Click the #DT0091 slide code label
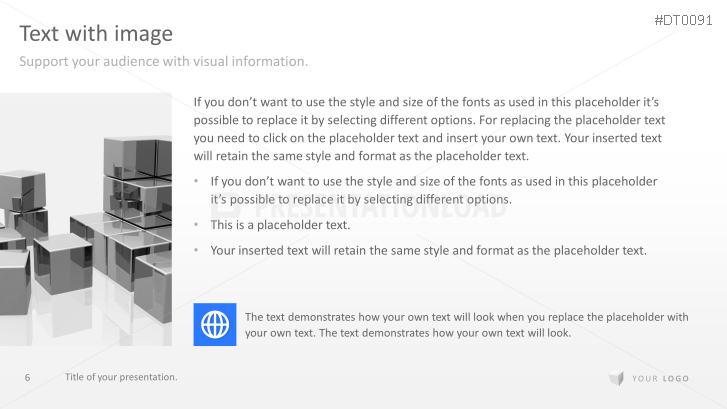The height and width of the screenshot is (409, 727). point(683,19)
